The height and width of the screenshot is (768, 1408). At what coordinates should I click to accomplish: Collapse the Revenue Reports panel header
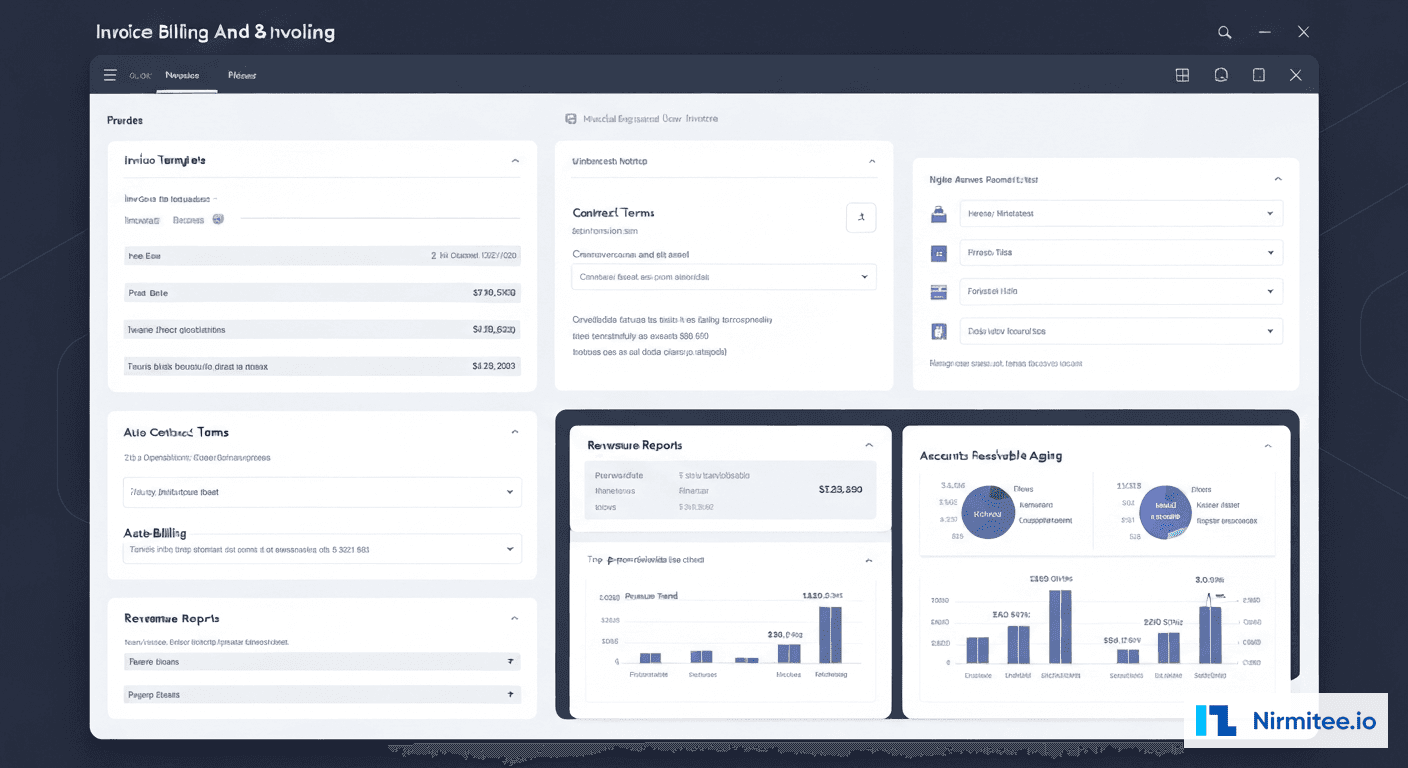pos(868,445)
